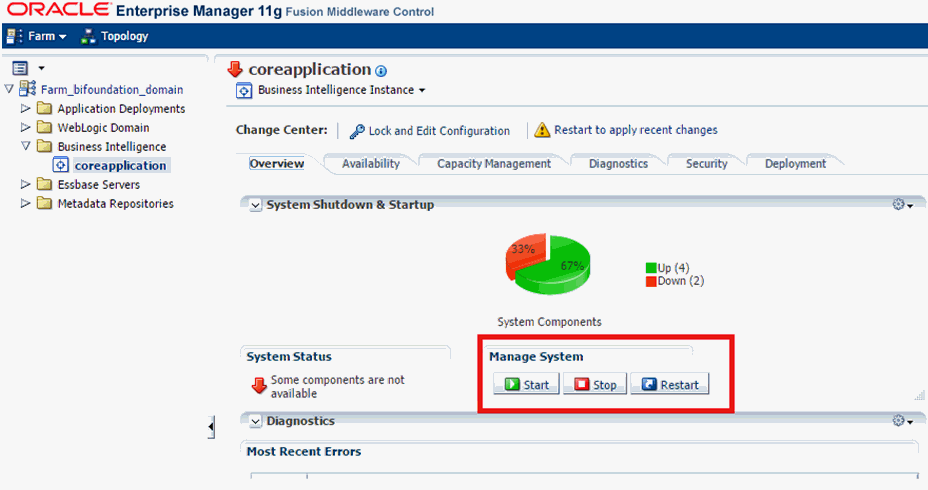
Task: Expand the Essbase Servers folder
Action: [x=25, y=184]
